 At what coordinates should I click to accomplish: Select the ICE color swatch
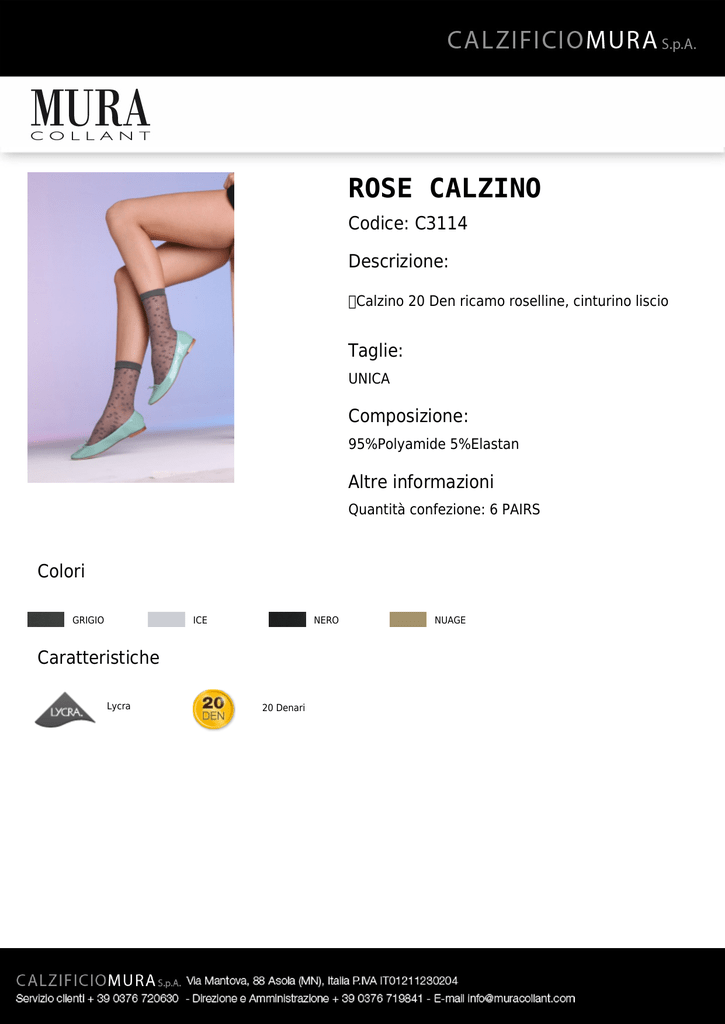(167, 619)
